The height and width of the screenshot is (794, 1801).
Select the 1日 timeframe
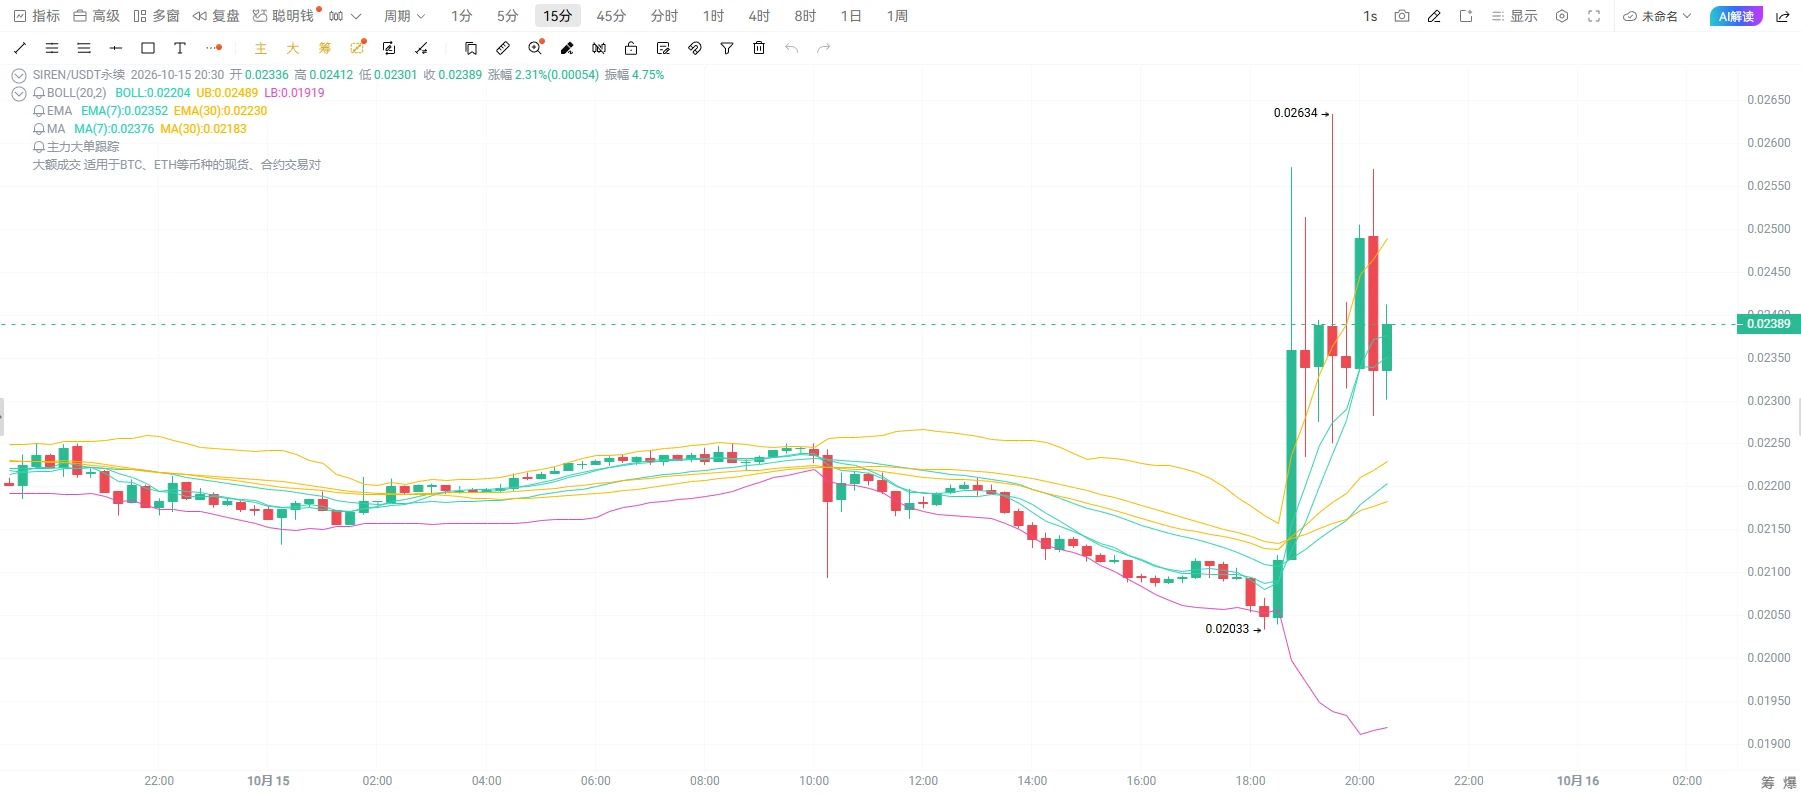[x=851, y=16]
